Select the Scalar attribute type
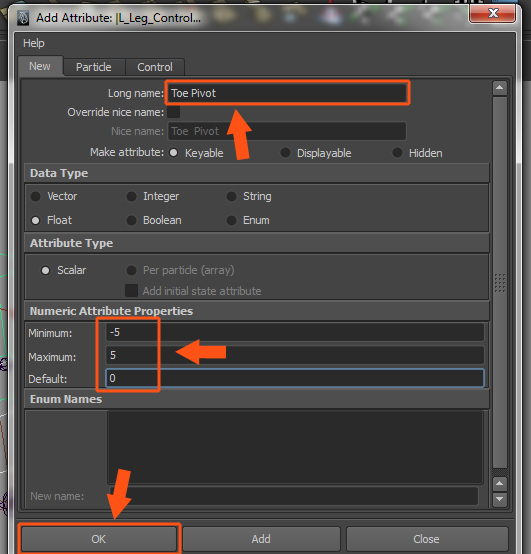Screen dimensions: 531x554 [x=45, y=270]
